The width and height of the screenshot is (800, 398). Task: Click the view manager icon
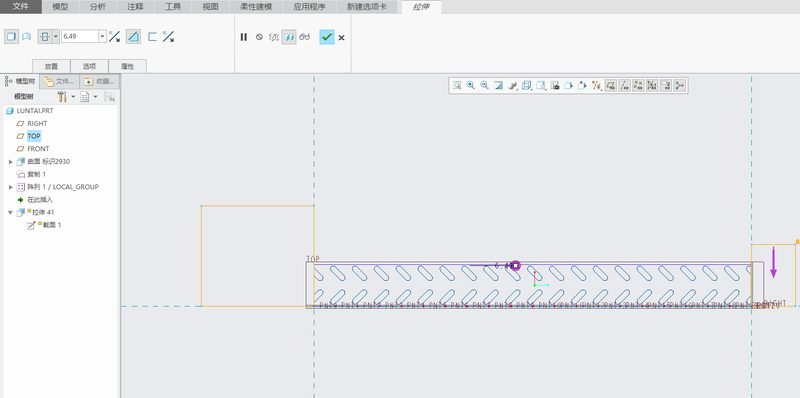555,86
